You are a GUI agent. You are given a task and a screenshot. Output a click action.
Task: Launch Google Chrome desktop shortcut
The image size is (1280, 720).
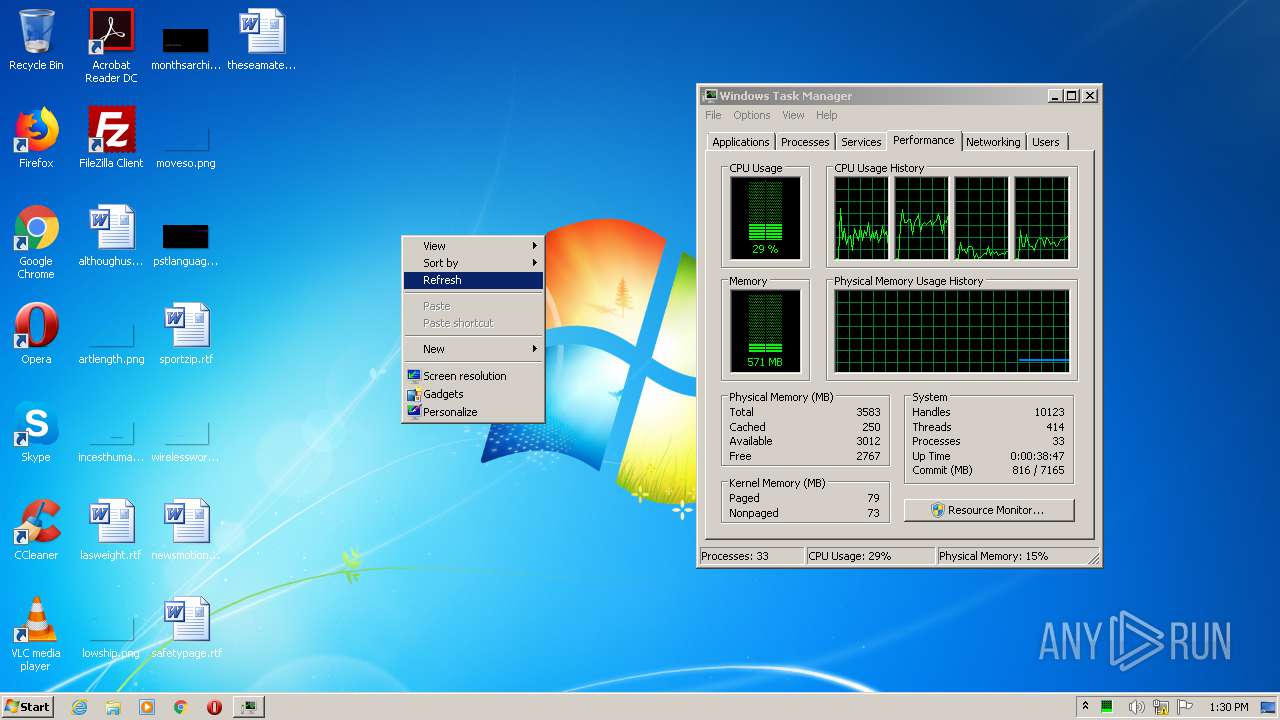[x=36, y=242]
